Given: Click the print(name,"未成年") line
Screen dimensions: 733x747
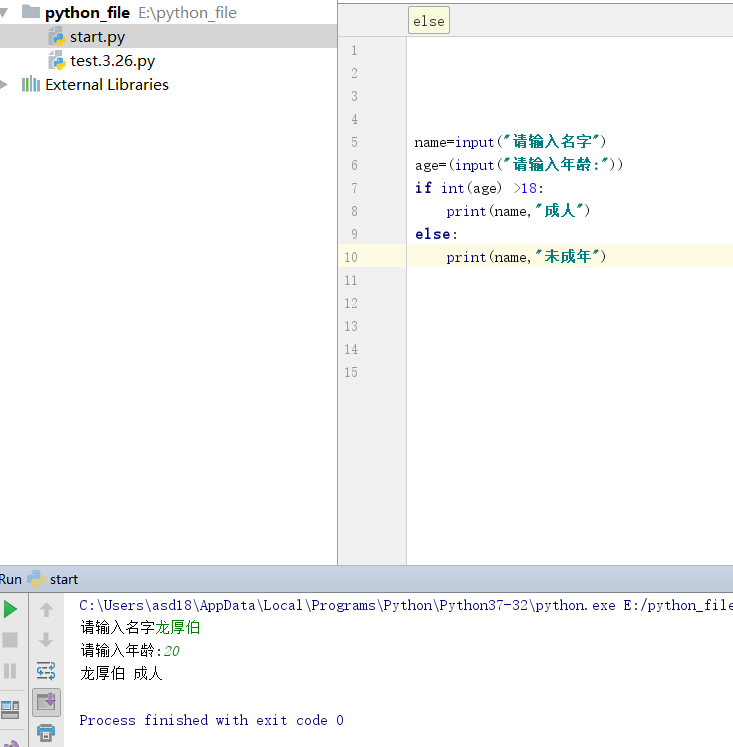Looking at the screenshot, I should [x=526, y=257].
